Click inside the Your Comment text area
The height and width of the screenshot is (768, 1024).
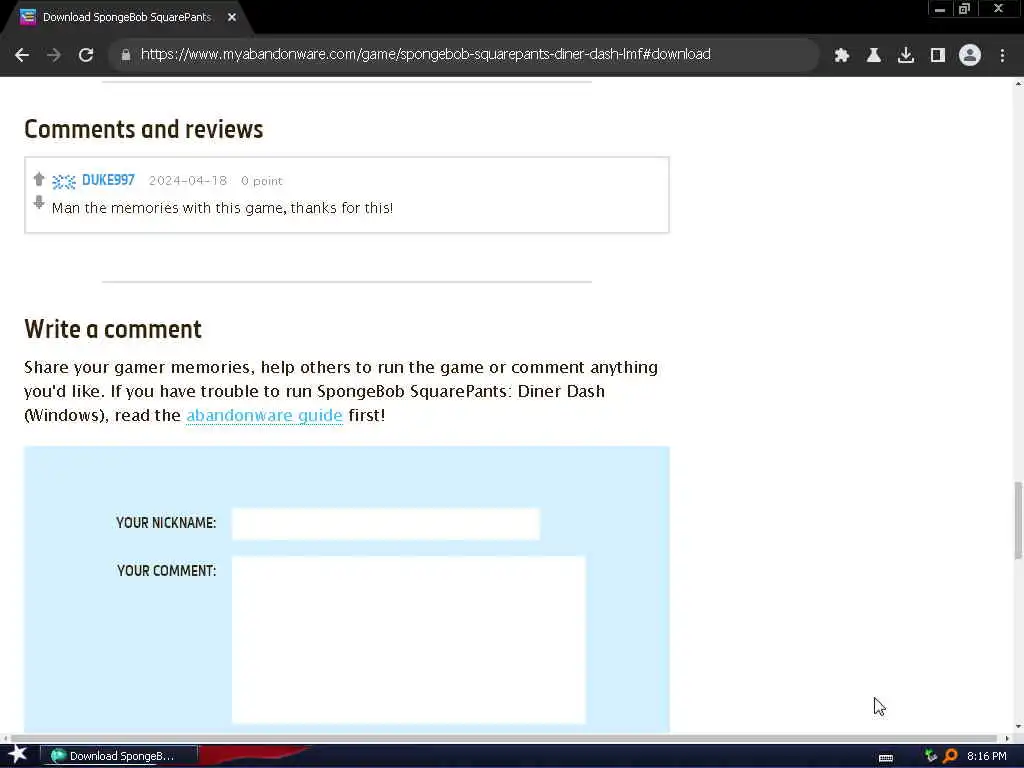pyautogui.click(x=409, y=640)
